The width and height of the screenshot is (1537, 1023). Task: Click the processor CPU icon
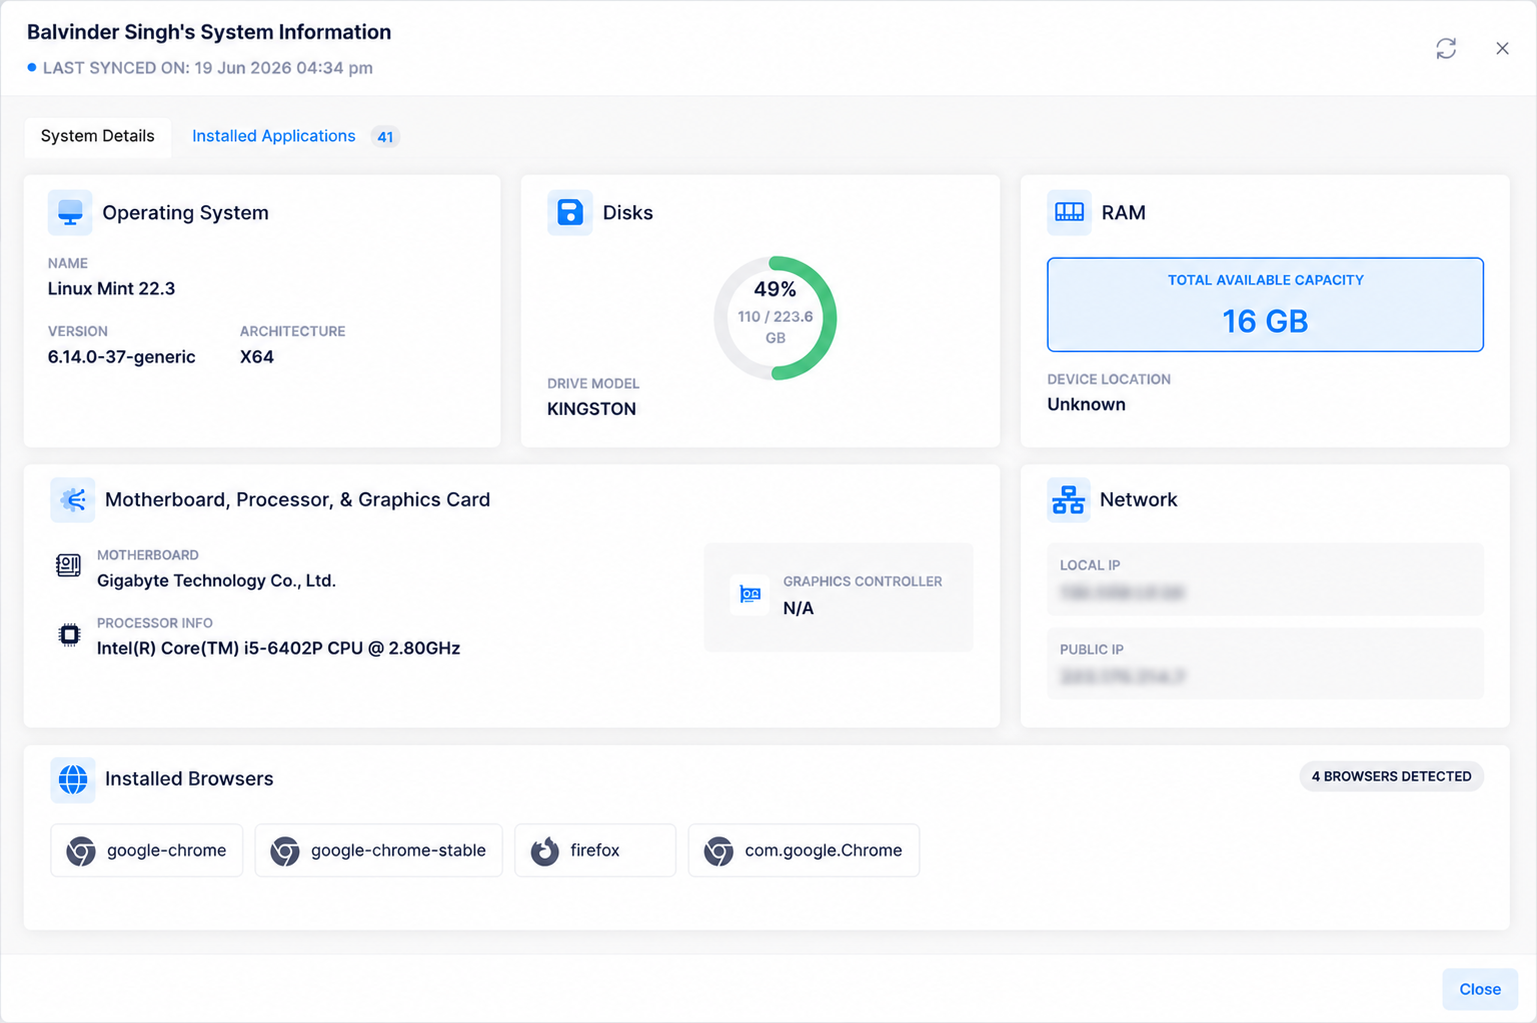(x=68, y=635)
